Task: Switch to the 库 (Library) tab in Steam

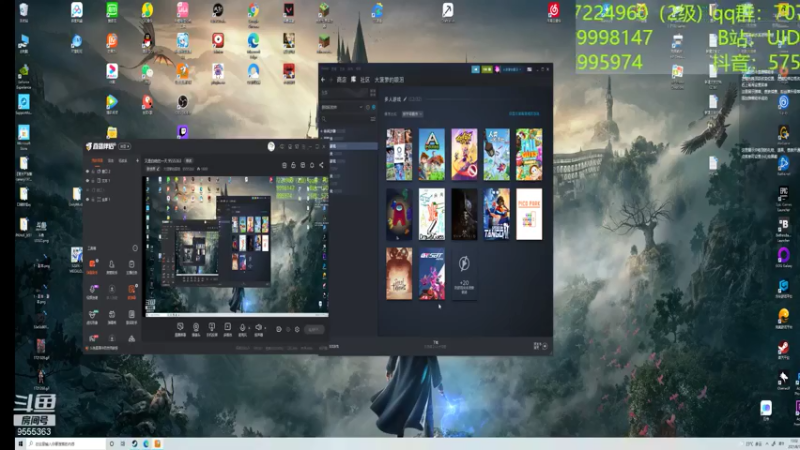Action: pos(353,79)
